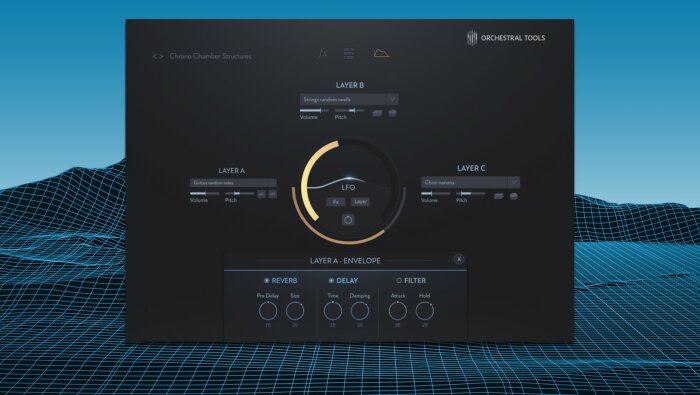Expand the Layer B sound dropdown arrow
The height and width of the screenshot is (395, 700).
(x=392, y=99)
